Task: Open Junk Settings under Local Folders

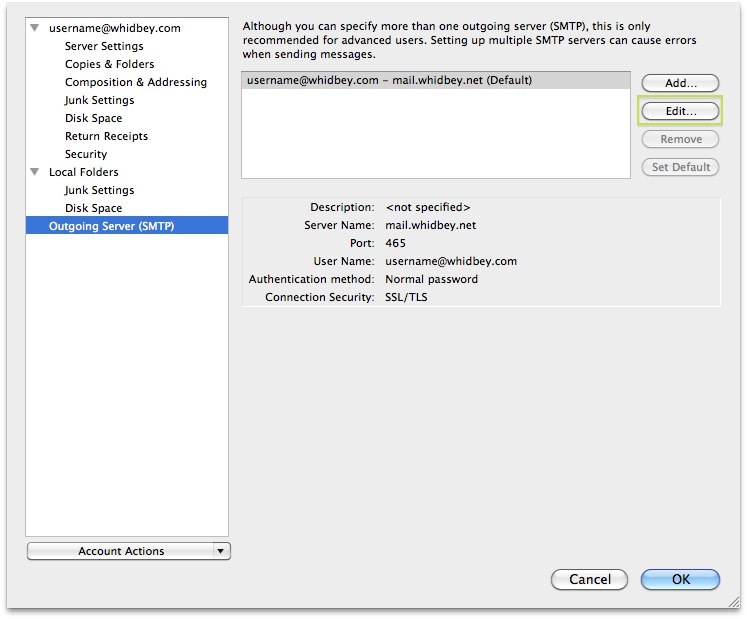Action: 100,190
